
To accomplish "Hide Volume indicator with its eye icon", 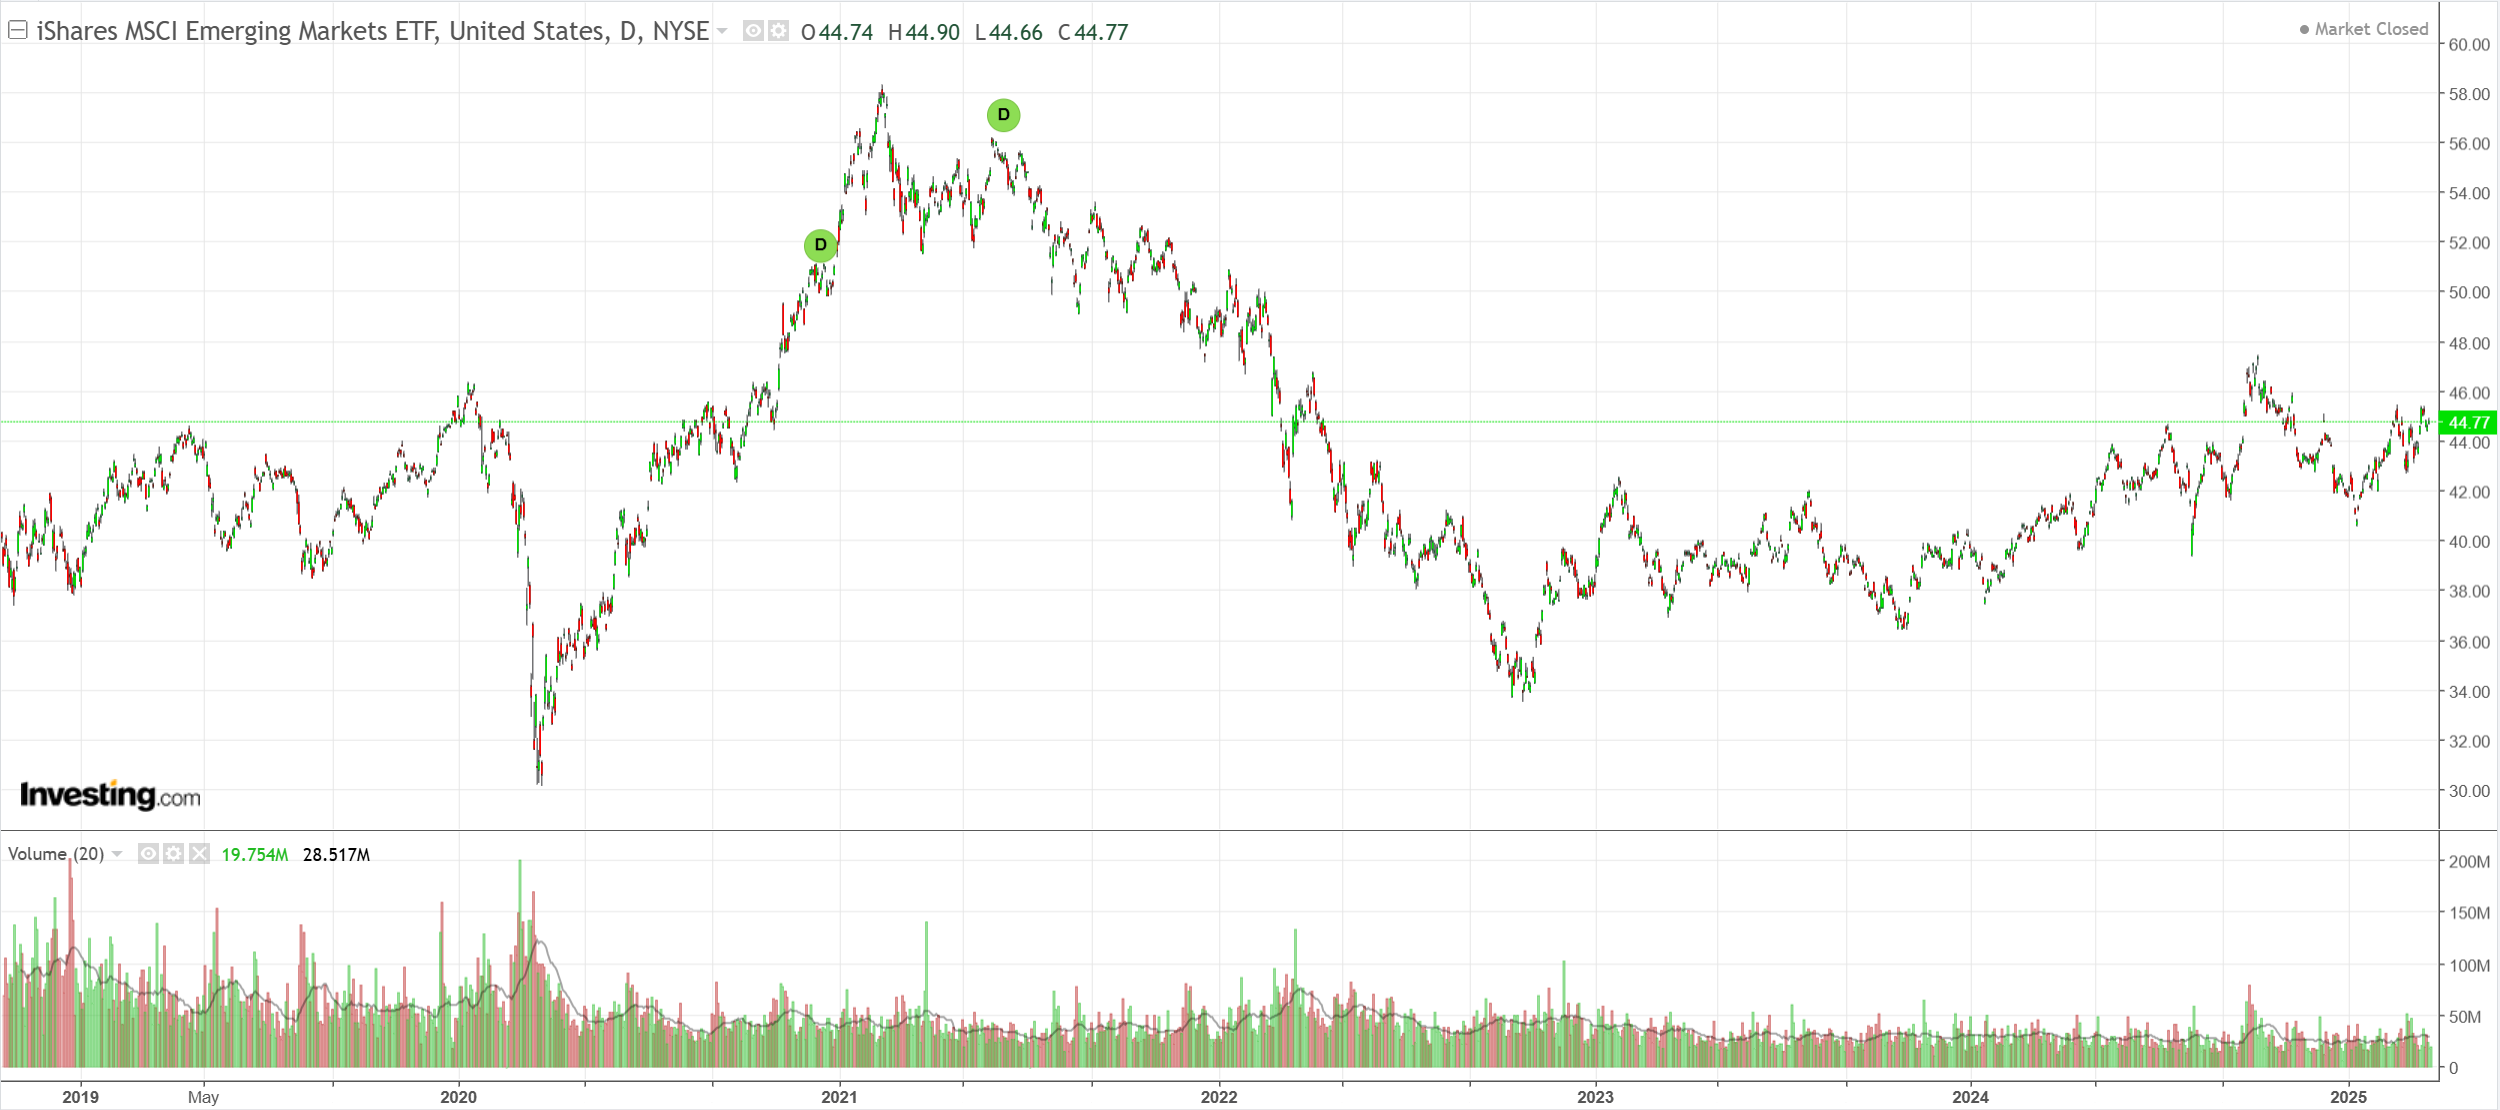I will 148,854.
